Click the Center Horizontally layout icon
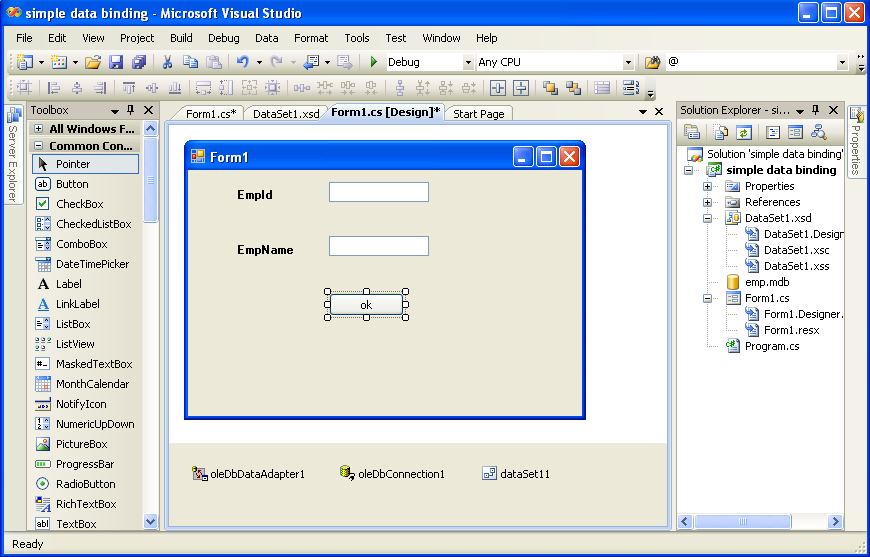870x557 pixels. point(497,88)
